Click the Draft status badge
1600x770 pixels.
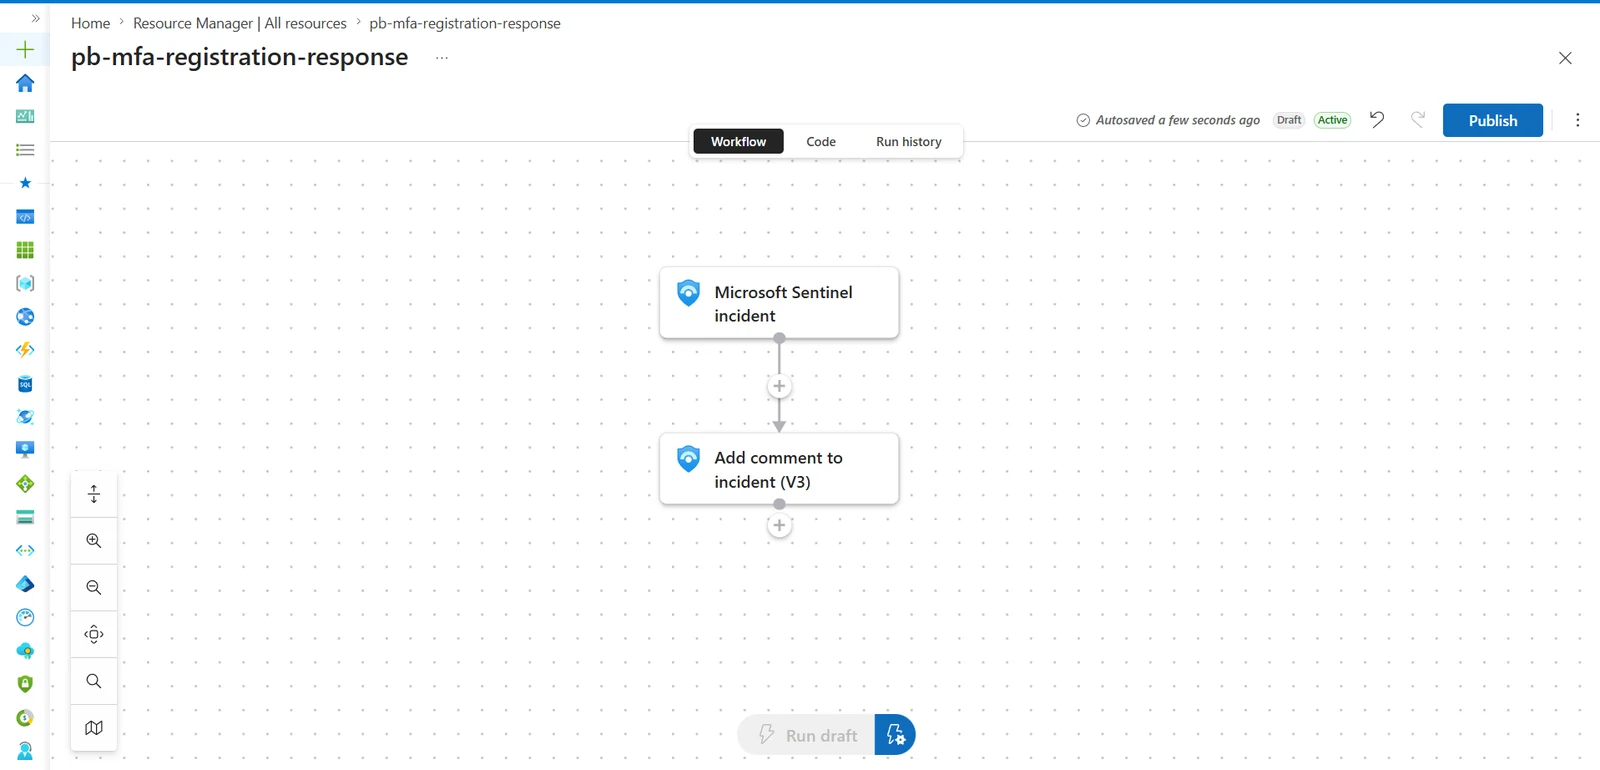tap(1289, 120)
